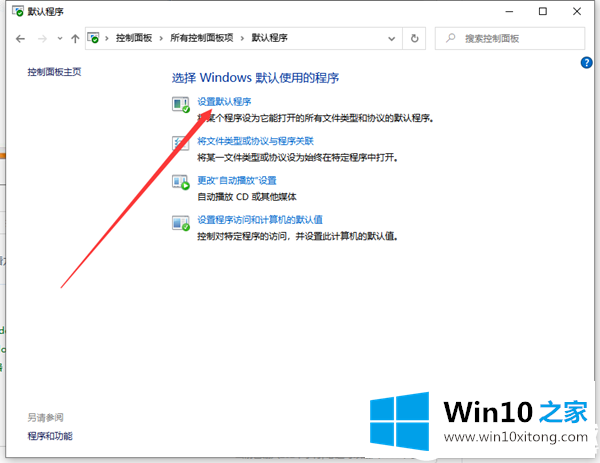
Task: Click the search magnifier icon
Action: 451,38
